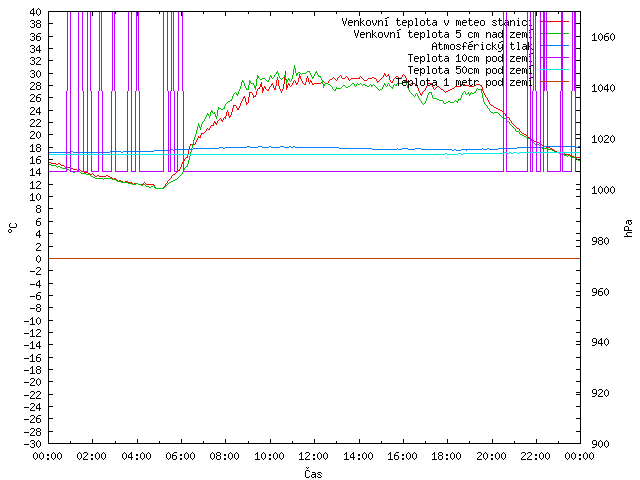
Task: Click the '°C' left axis title
Action: coord(13,228)
